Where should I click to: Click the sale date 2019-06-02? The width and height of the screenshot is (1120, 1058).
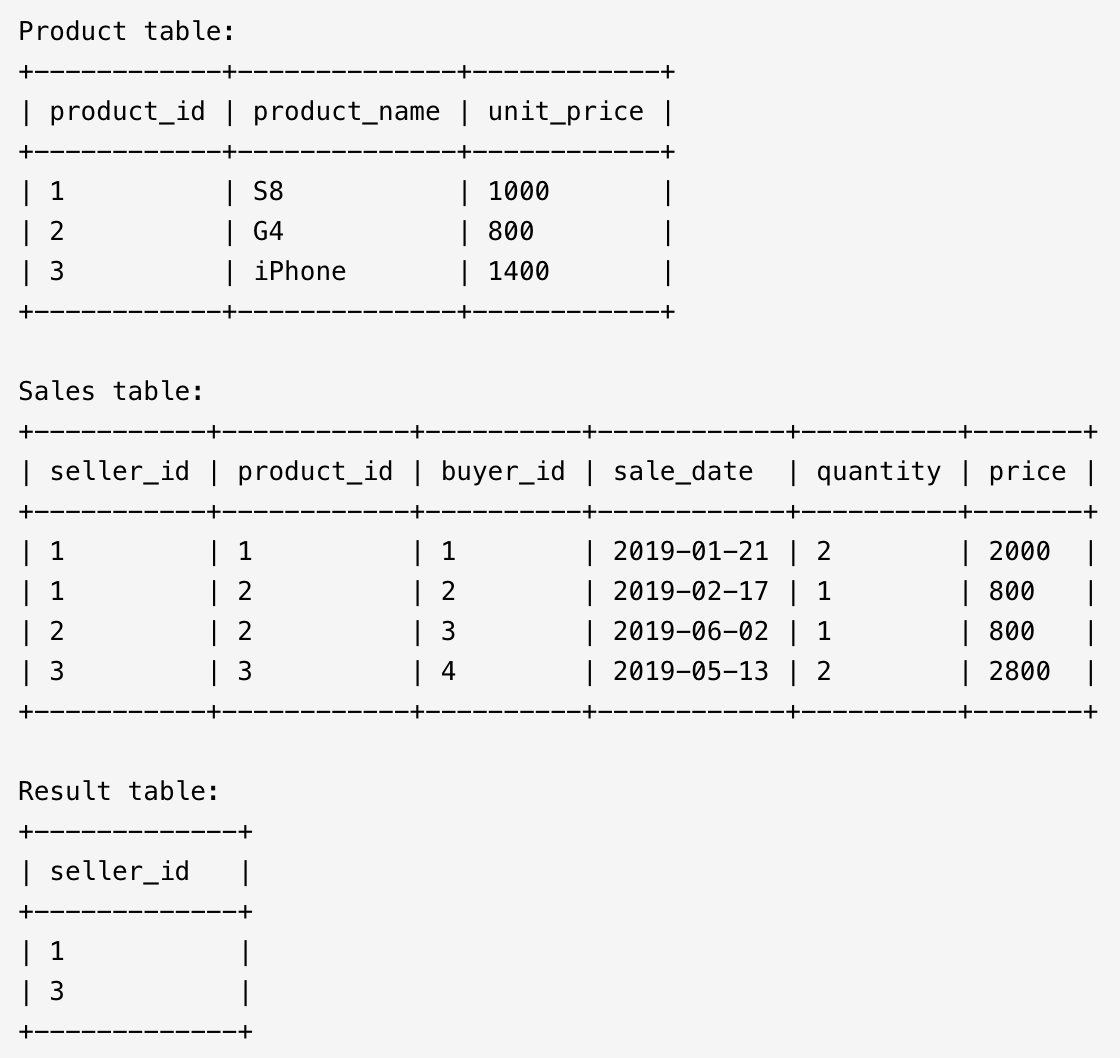pos(690,632)
